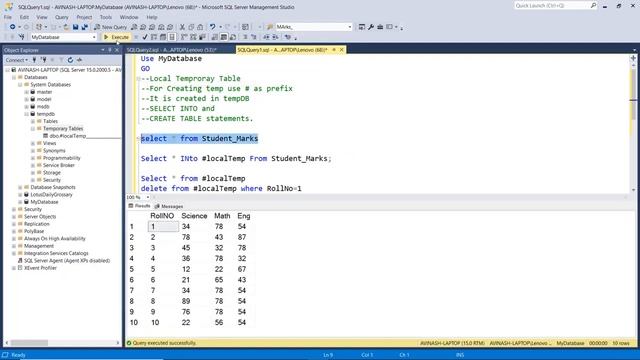Expand the Server Objects node
The image size is (640, 360).
pos(13,217)
